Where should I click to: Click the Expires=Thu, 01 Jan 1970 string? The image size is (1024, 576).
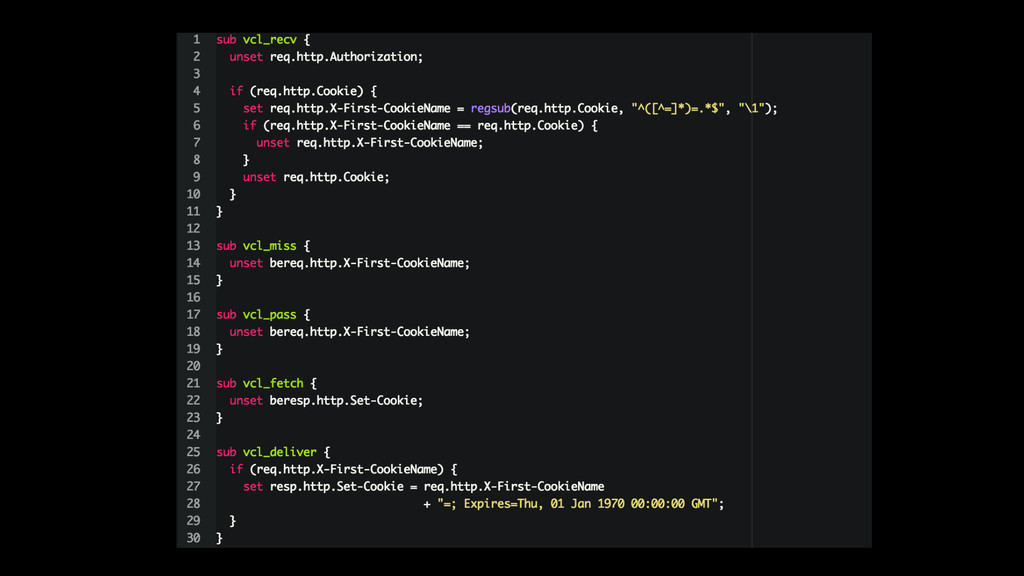tap(577, 504)
